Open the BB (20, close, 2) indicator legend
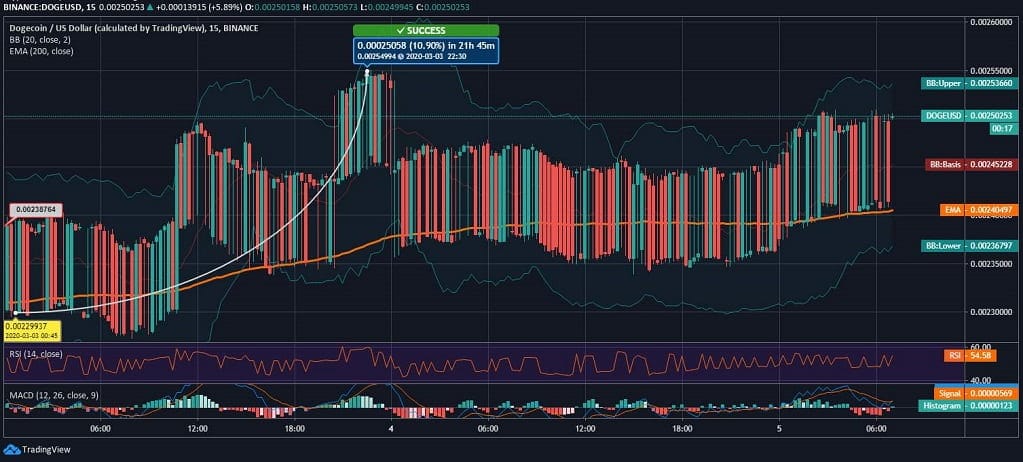Viewport: 1023px width, 462px height. [x=40, y=39]
